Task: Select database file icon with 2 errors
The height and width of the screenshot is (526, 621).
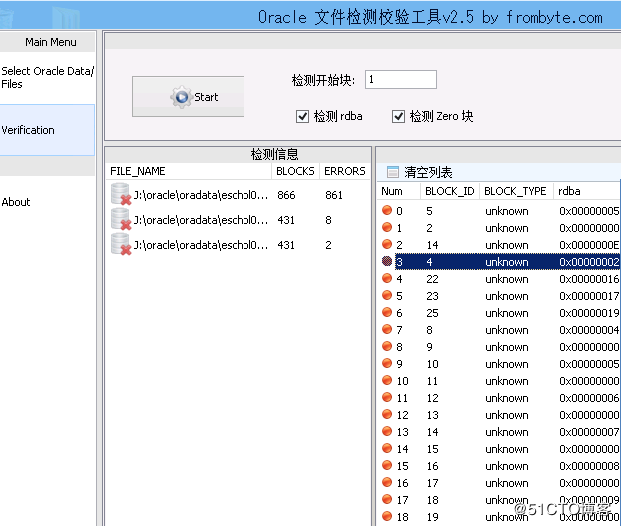Action: [x=121, y=244]
